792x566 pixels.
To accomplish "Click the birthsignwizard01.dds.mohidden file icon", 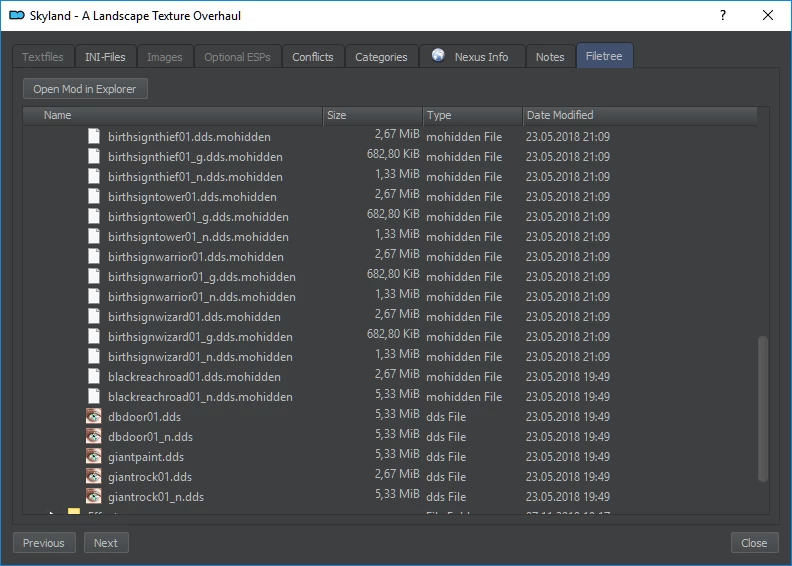I will pos(94,317).
